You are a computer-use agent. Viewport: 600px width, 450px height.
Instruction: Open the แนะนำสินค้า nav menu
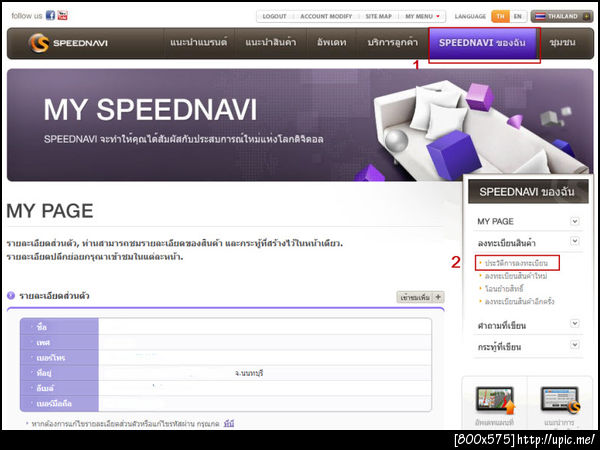click(x=271, y=42)
